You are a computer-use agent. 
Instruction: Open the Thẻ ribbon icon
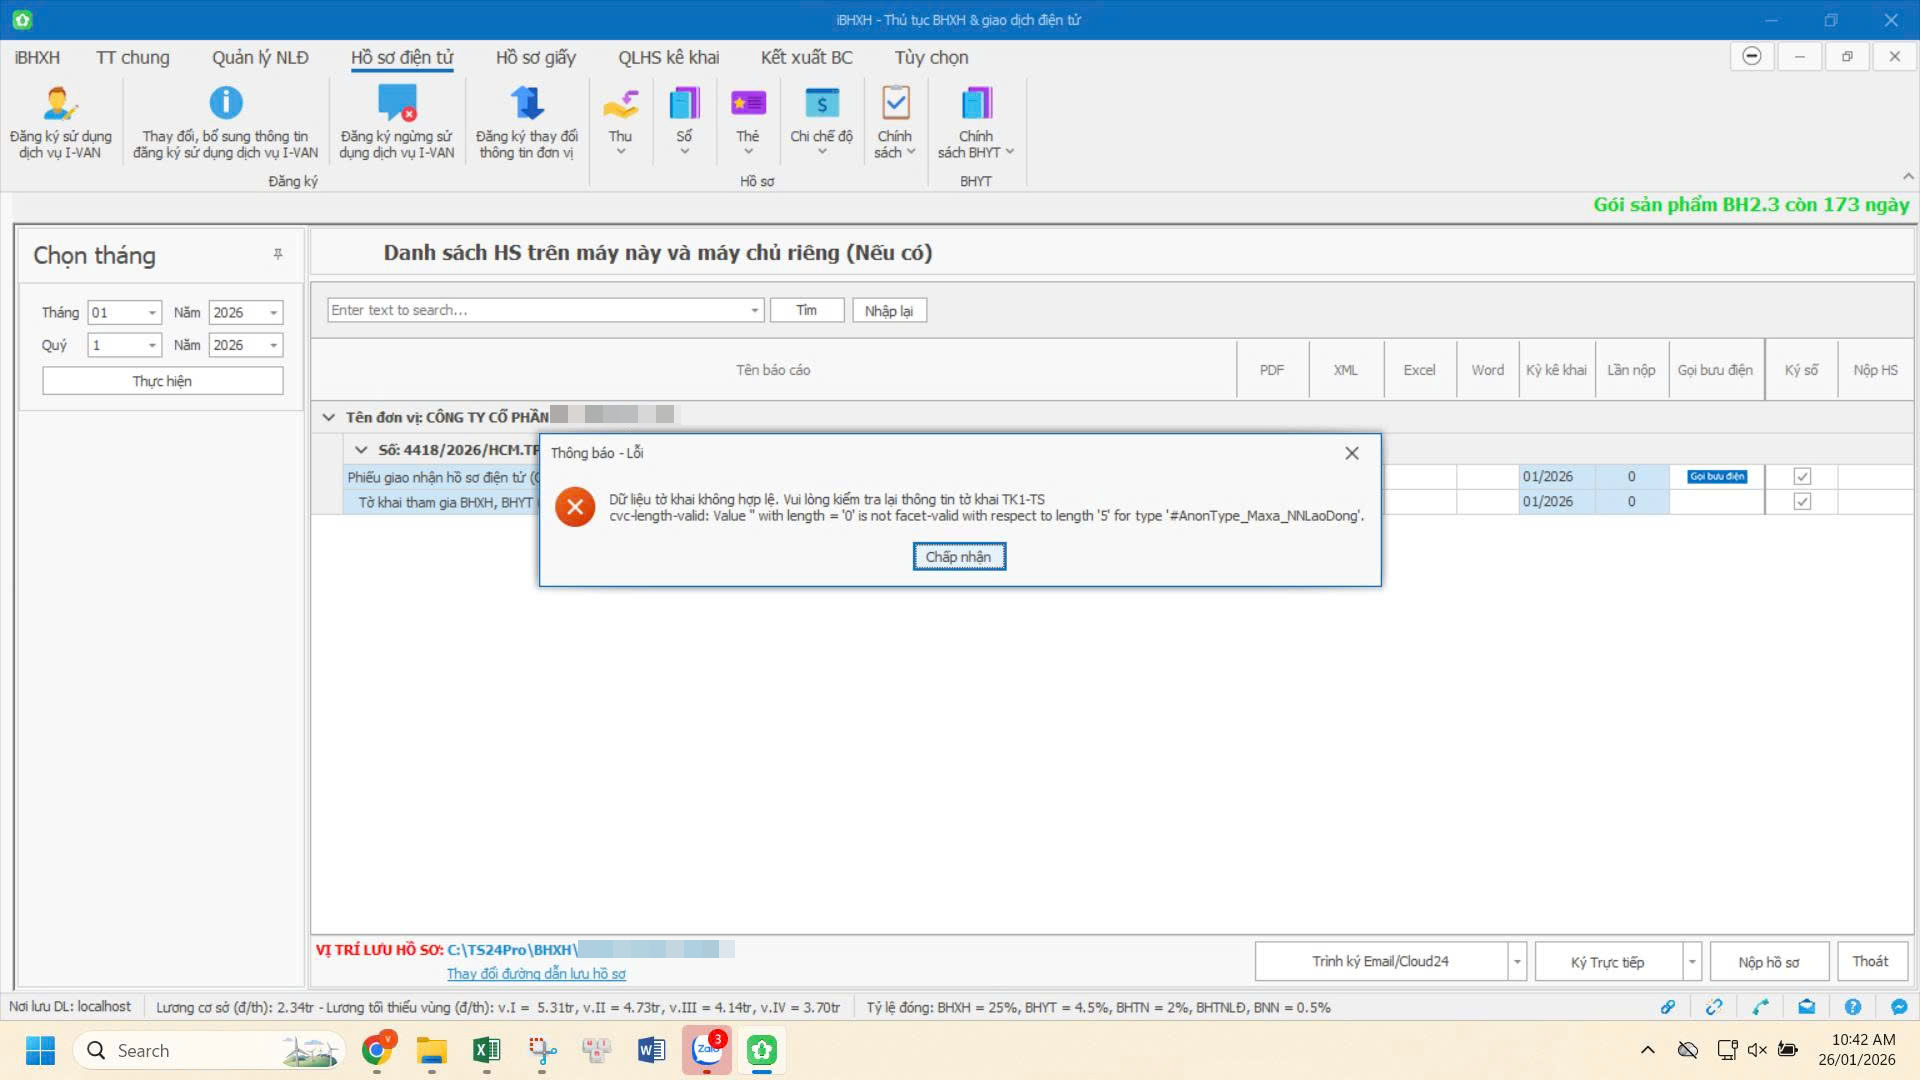click(748, 104)
